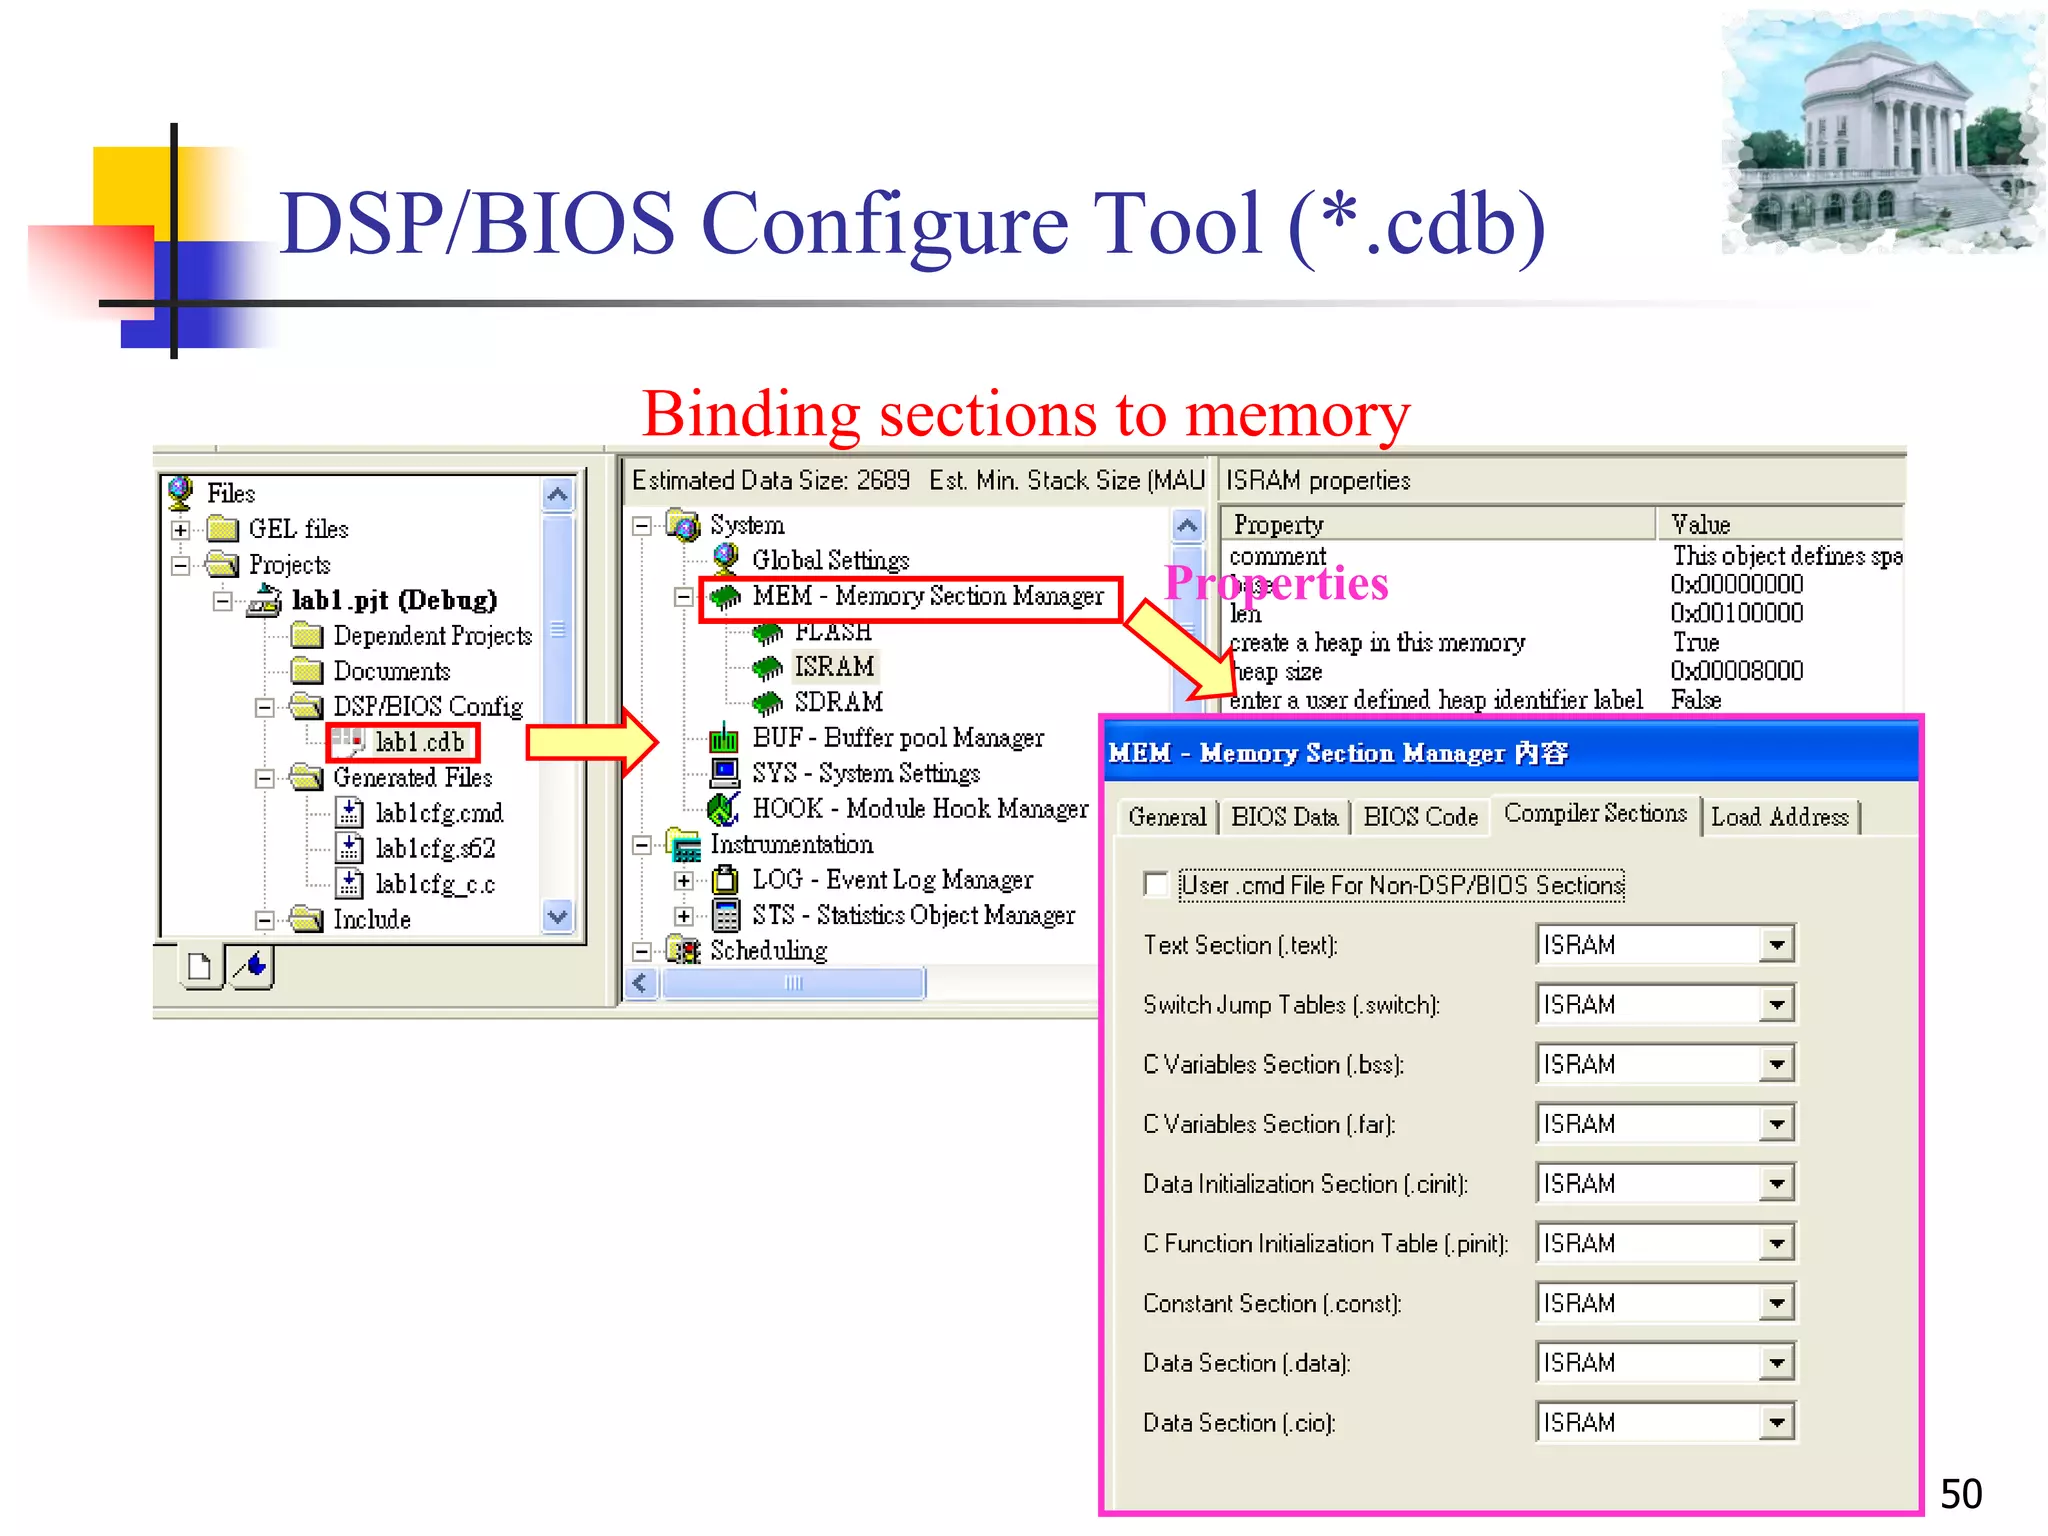Image resolution: width=2048 pixels, height=1536 pixels.
Task: Enable User .cmd File For Non-DSP/BIOS Sections
Action: coord(1156,885)
